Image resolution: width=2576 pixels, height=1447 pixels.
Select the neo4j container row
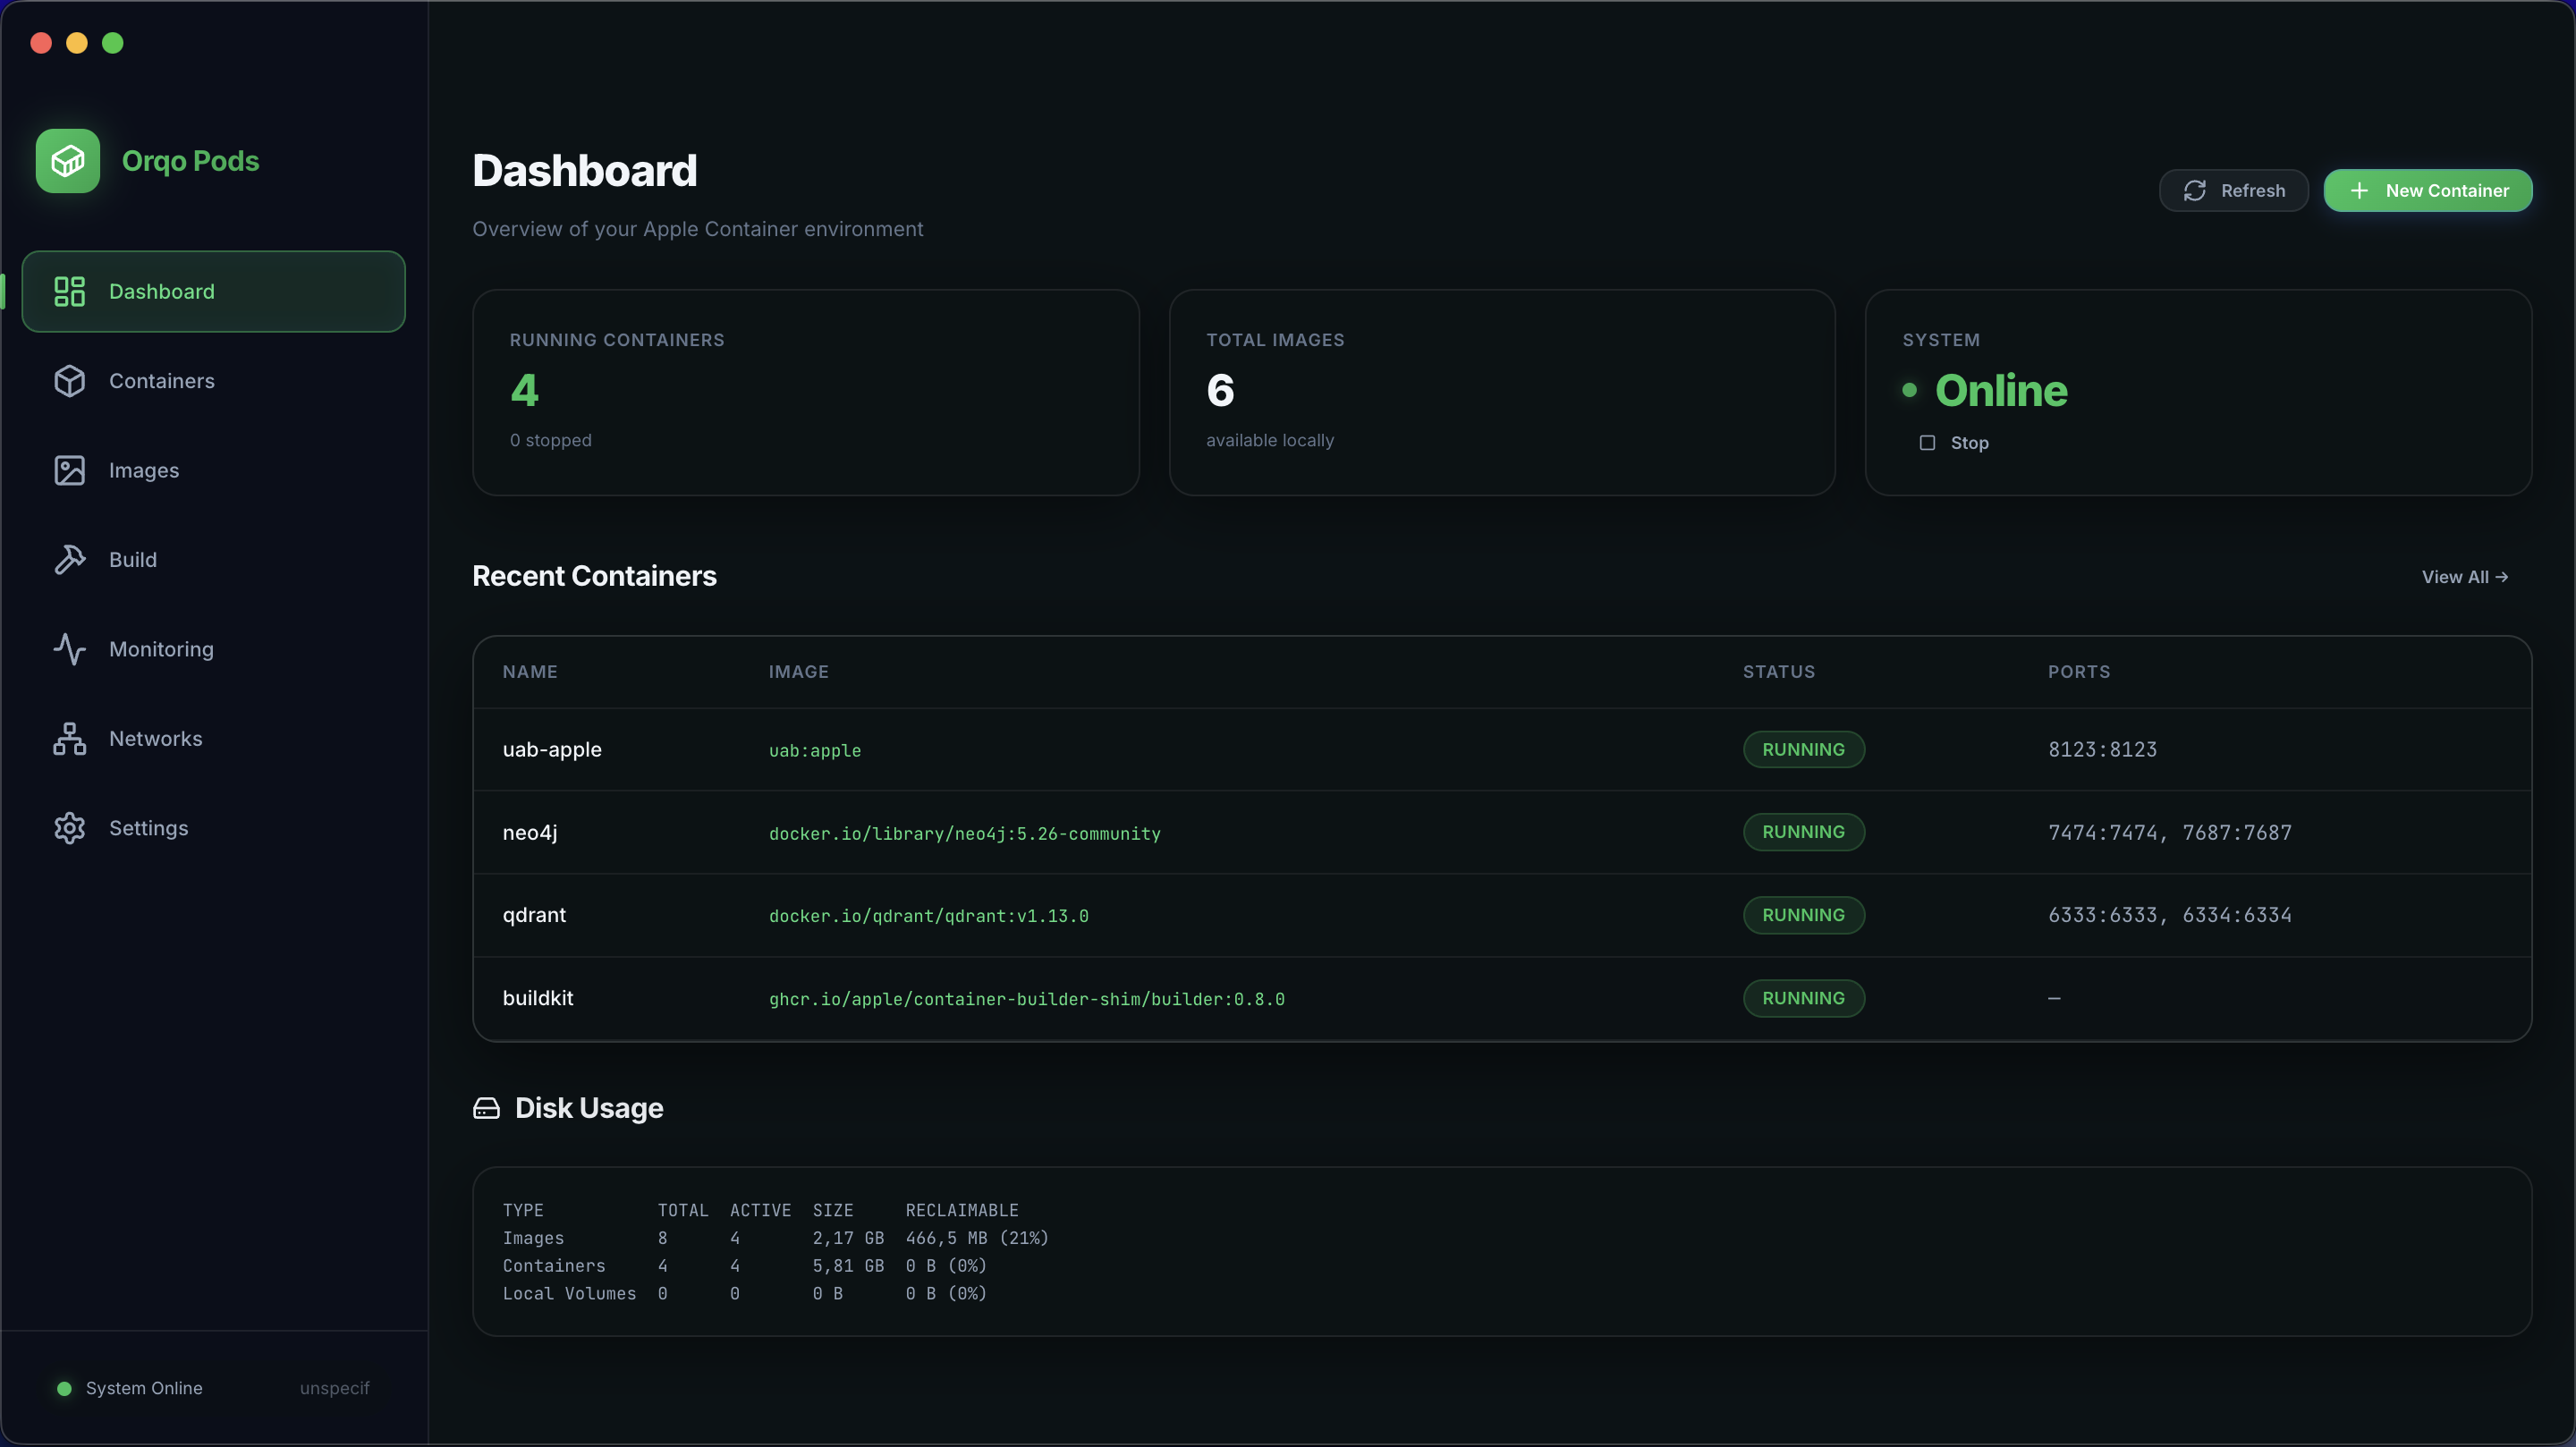[1200, 832]
